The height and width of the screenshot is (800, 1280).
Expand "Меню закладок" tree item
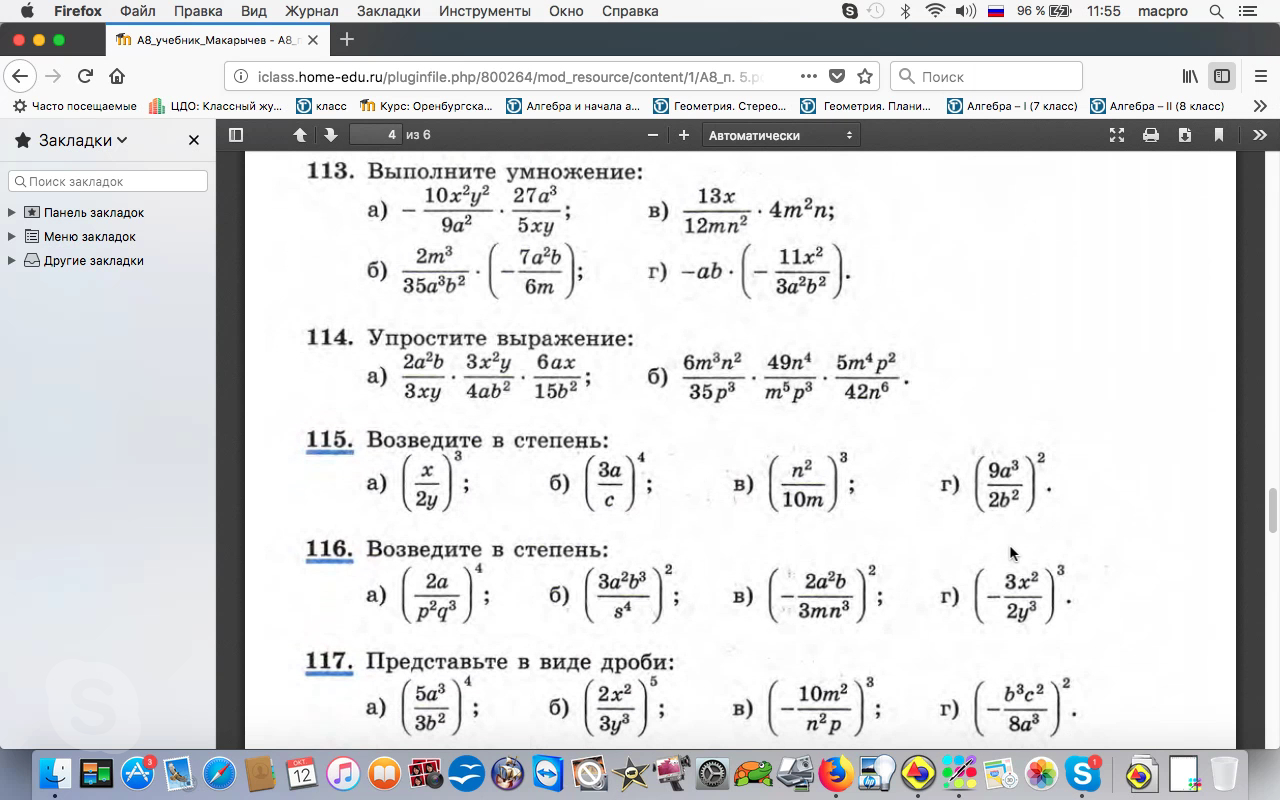pyautogui.click(x=12, y=236)
